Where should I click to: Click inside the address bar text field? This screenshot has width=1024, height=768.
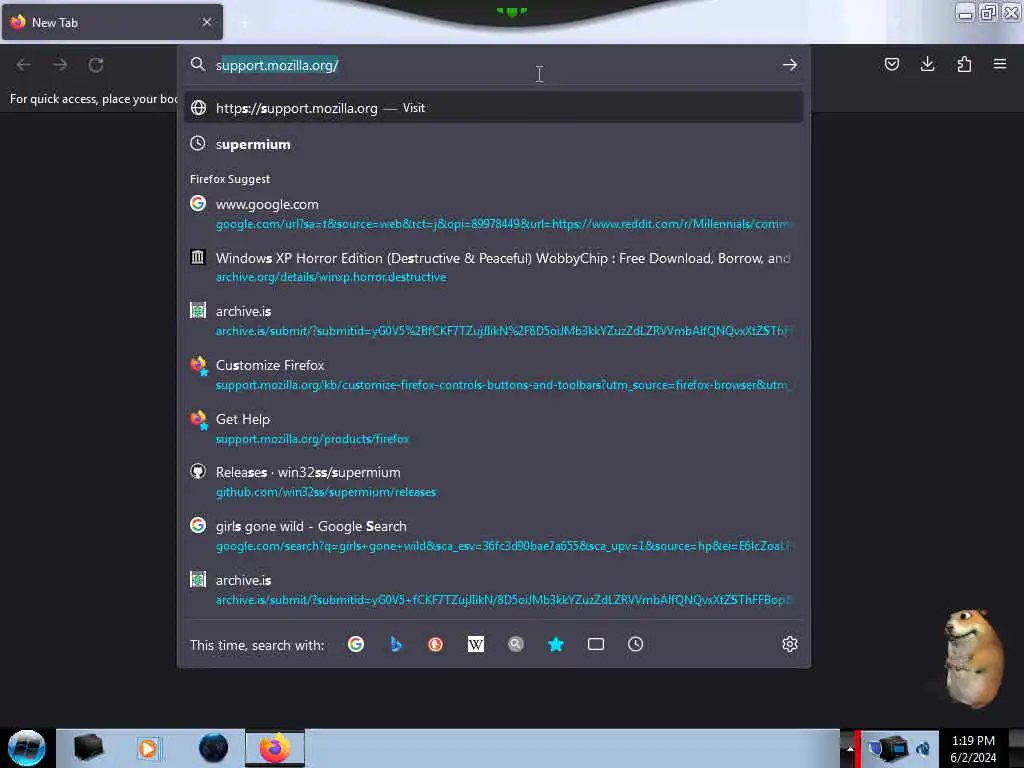[494, 65]
